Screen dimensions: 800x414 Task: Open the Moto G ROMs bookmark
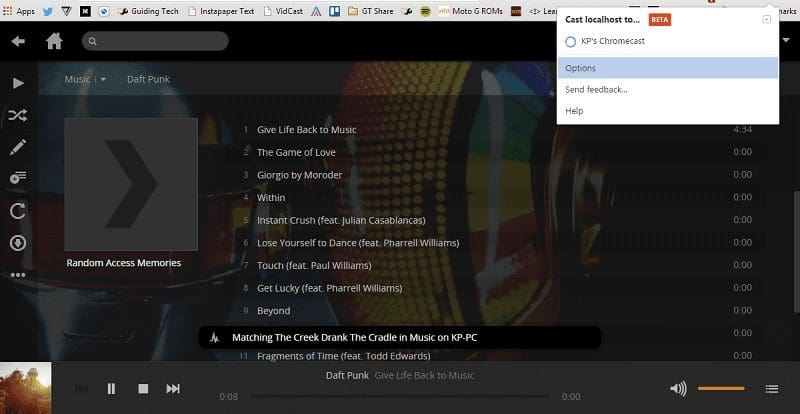[x=470, y=11]
